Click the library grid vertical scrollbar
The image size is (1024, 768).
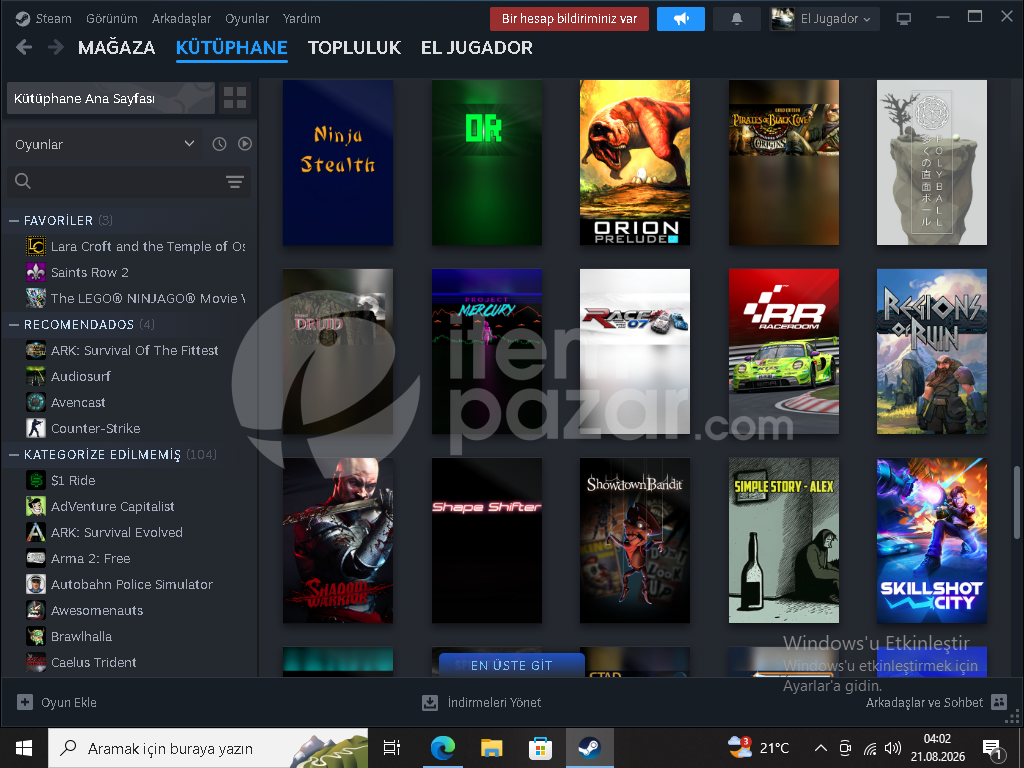click(1016, 500)
